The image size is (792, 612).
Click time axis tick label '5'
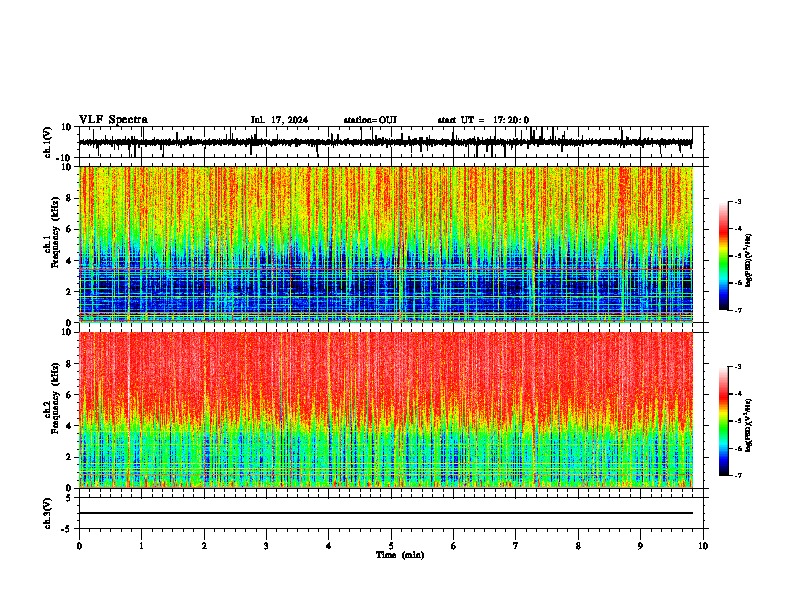point(391,546)
